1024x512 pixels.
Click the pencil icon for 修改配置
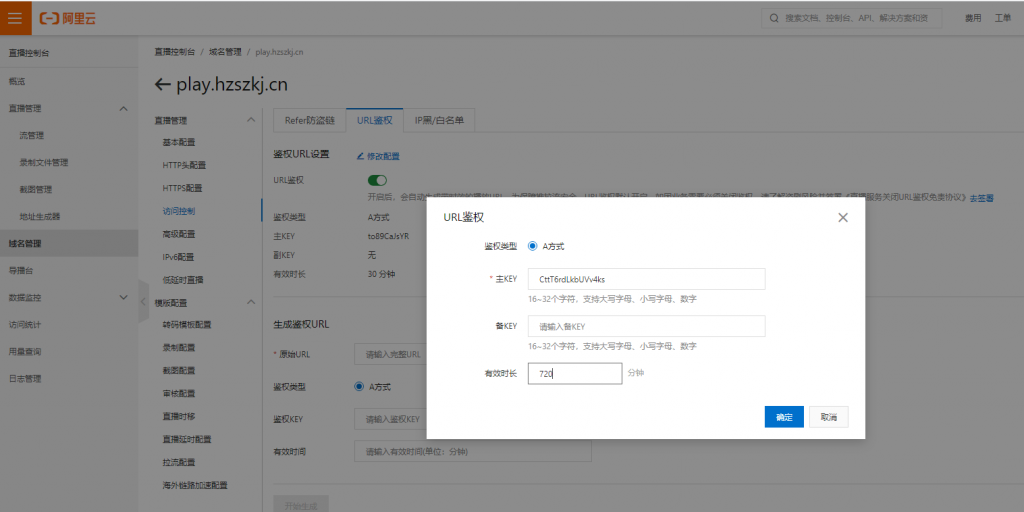click(360, 156)
